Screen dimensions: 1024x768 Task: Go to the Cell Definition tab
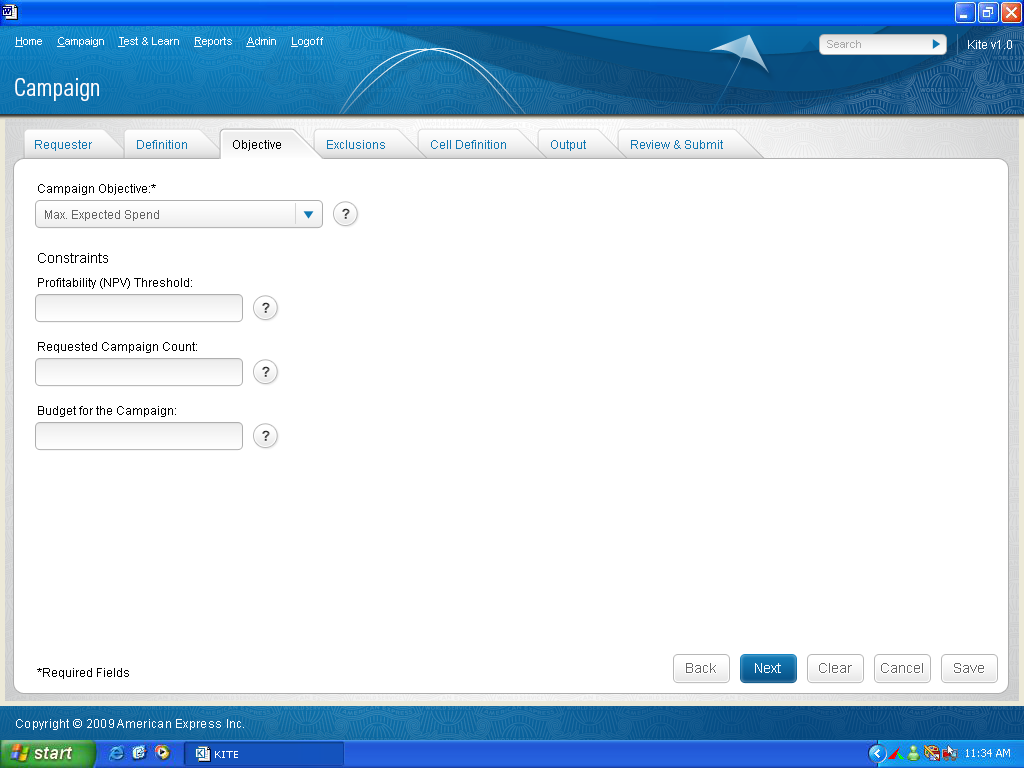(x=468, y=145)
